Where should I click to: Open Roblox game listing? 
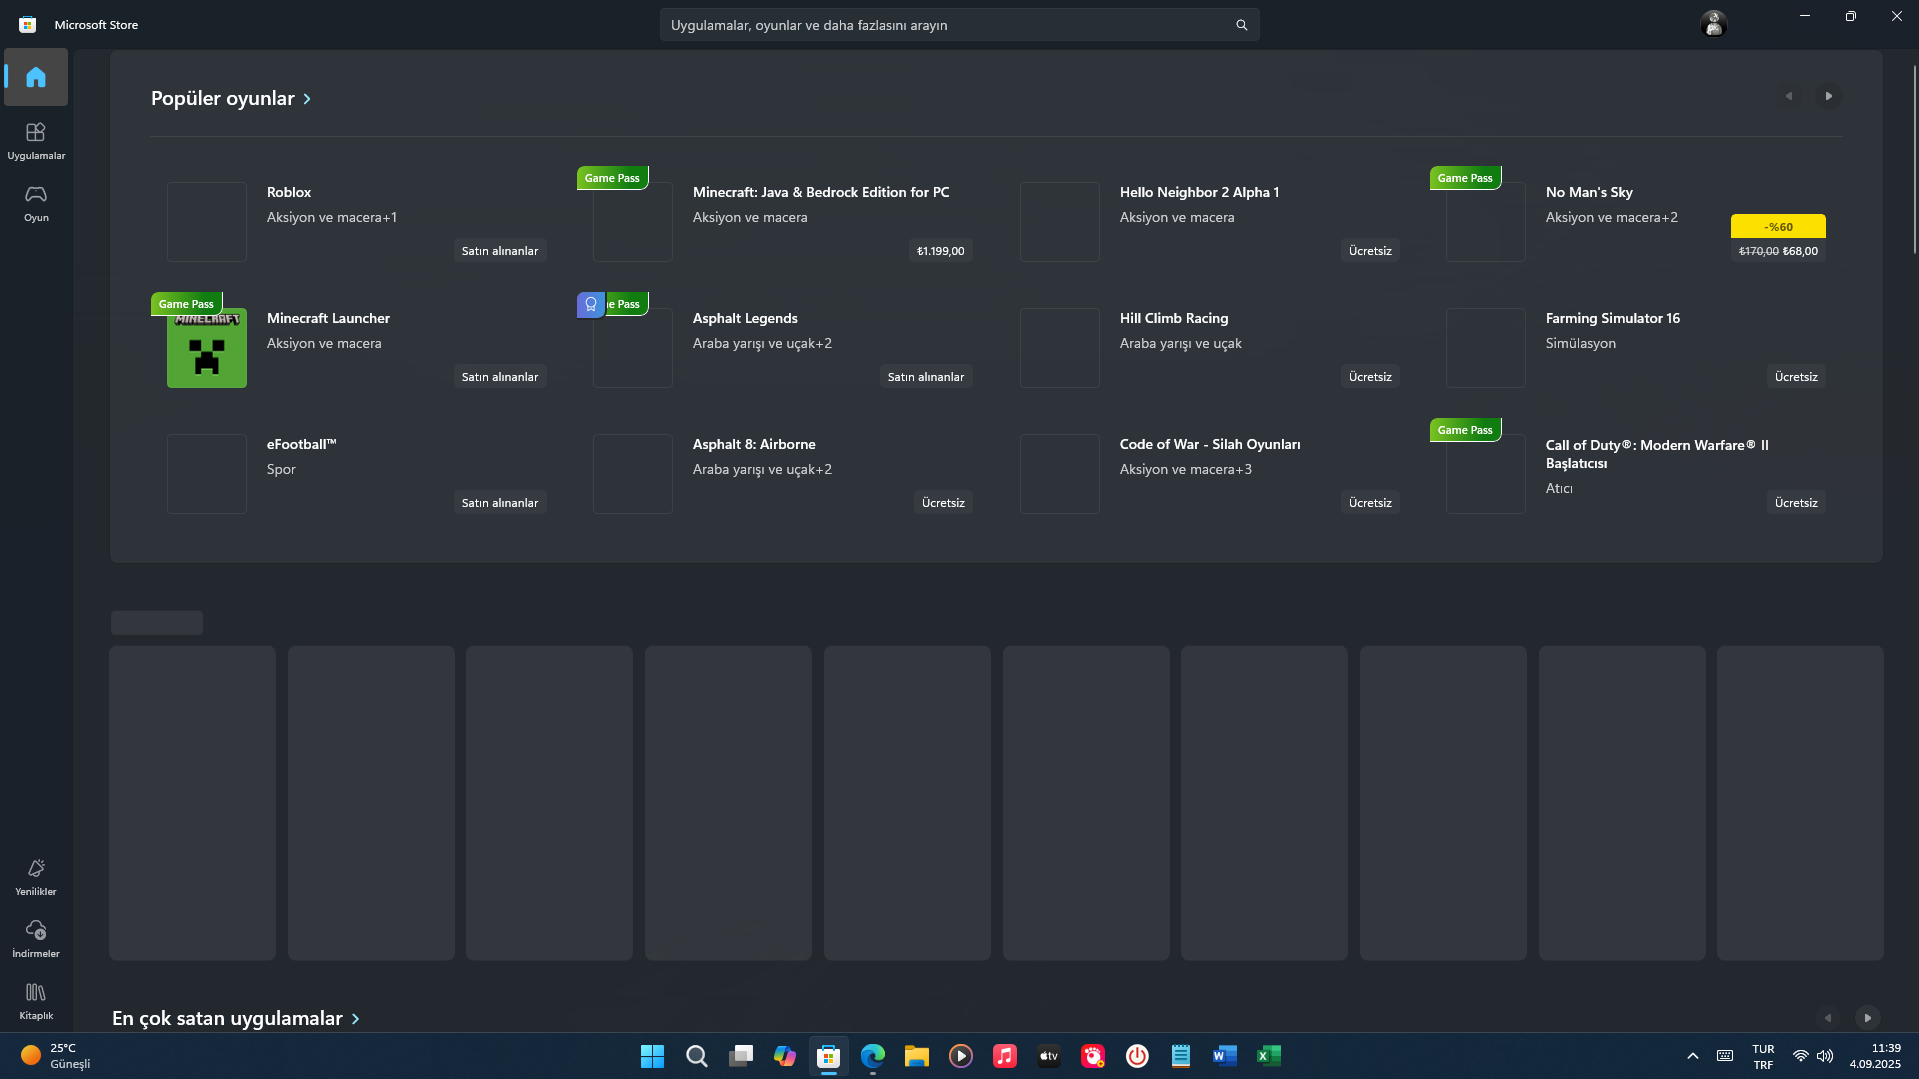point(357,221)
